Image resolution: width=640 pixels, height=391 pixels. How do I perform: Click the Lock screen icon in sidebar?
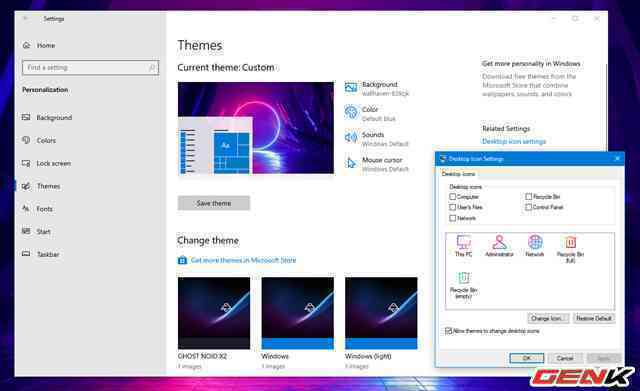[x=26, y=163]
